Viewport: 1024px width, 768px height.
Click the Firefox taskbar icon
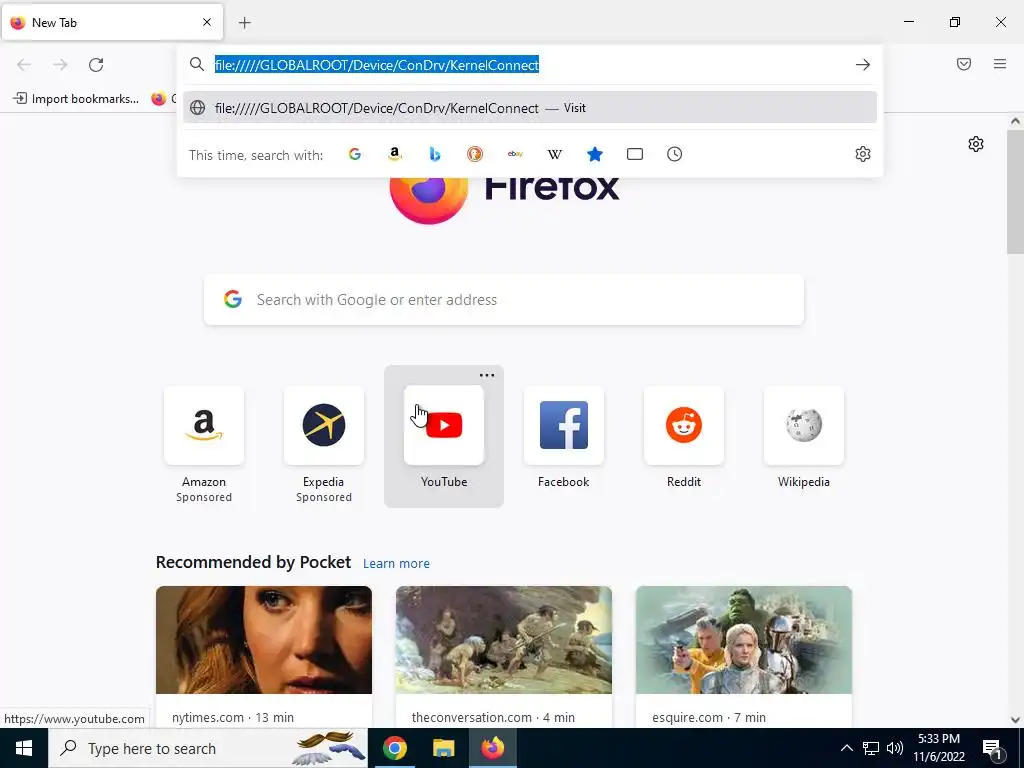(492, 748)
